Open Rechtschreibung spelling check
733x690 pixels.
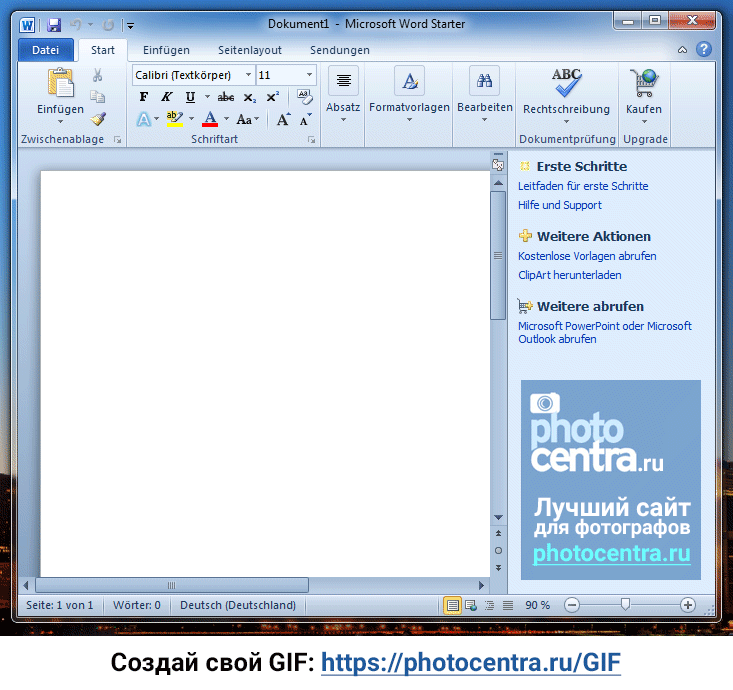pyautogui.click(x=566, y=92)
